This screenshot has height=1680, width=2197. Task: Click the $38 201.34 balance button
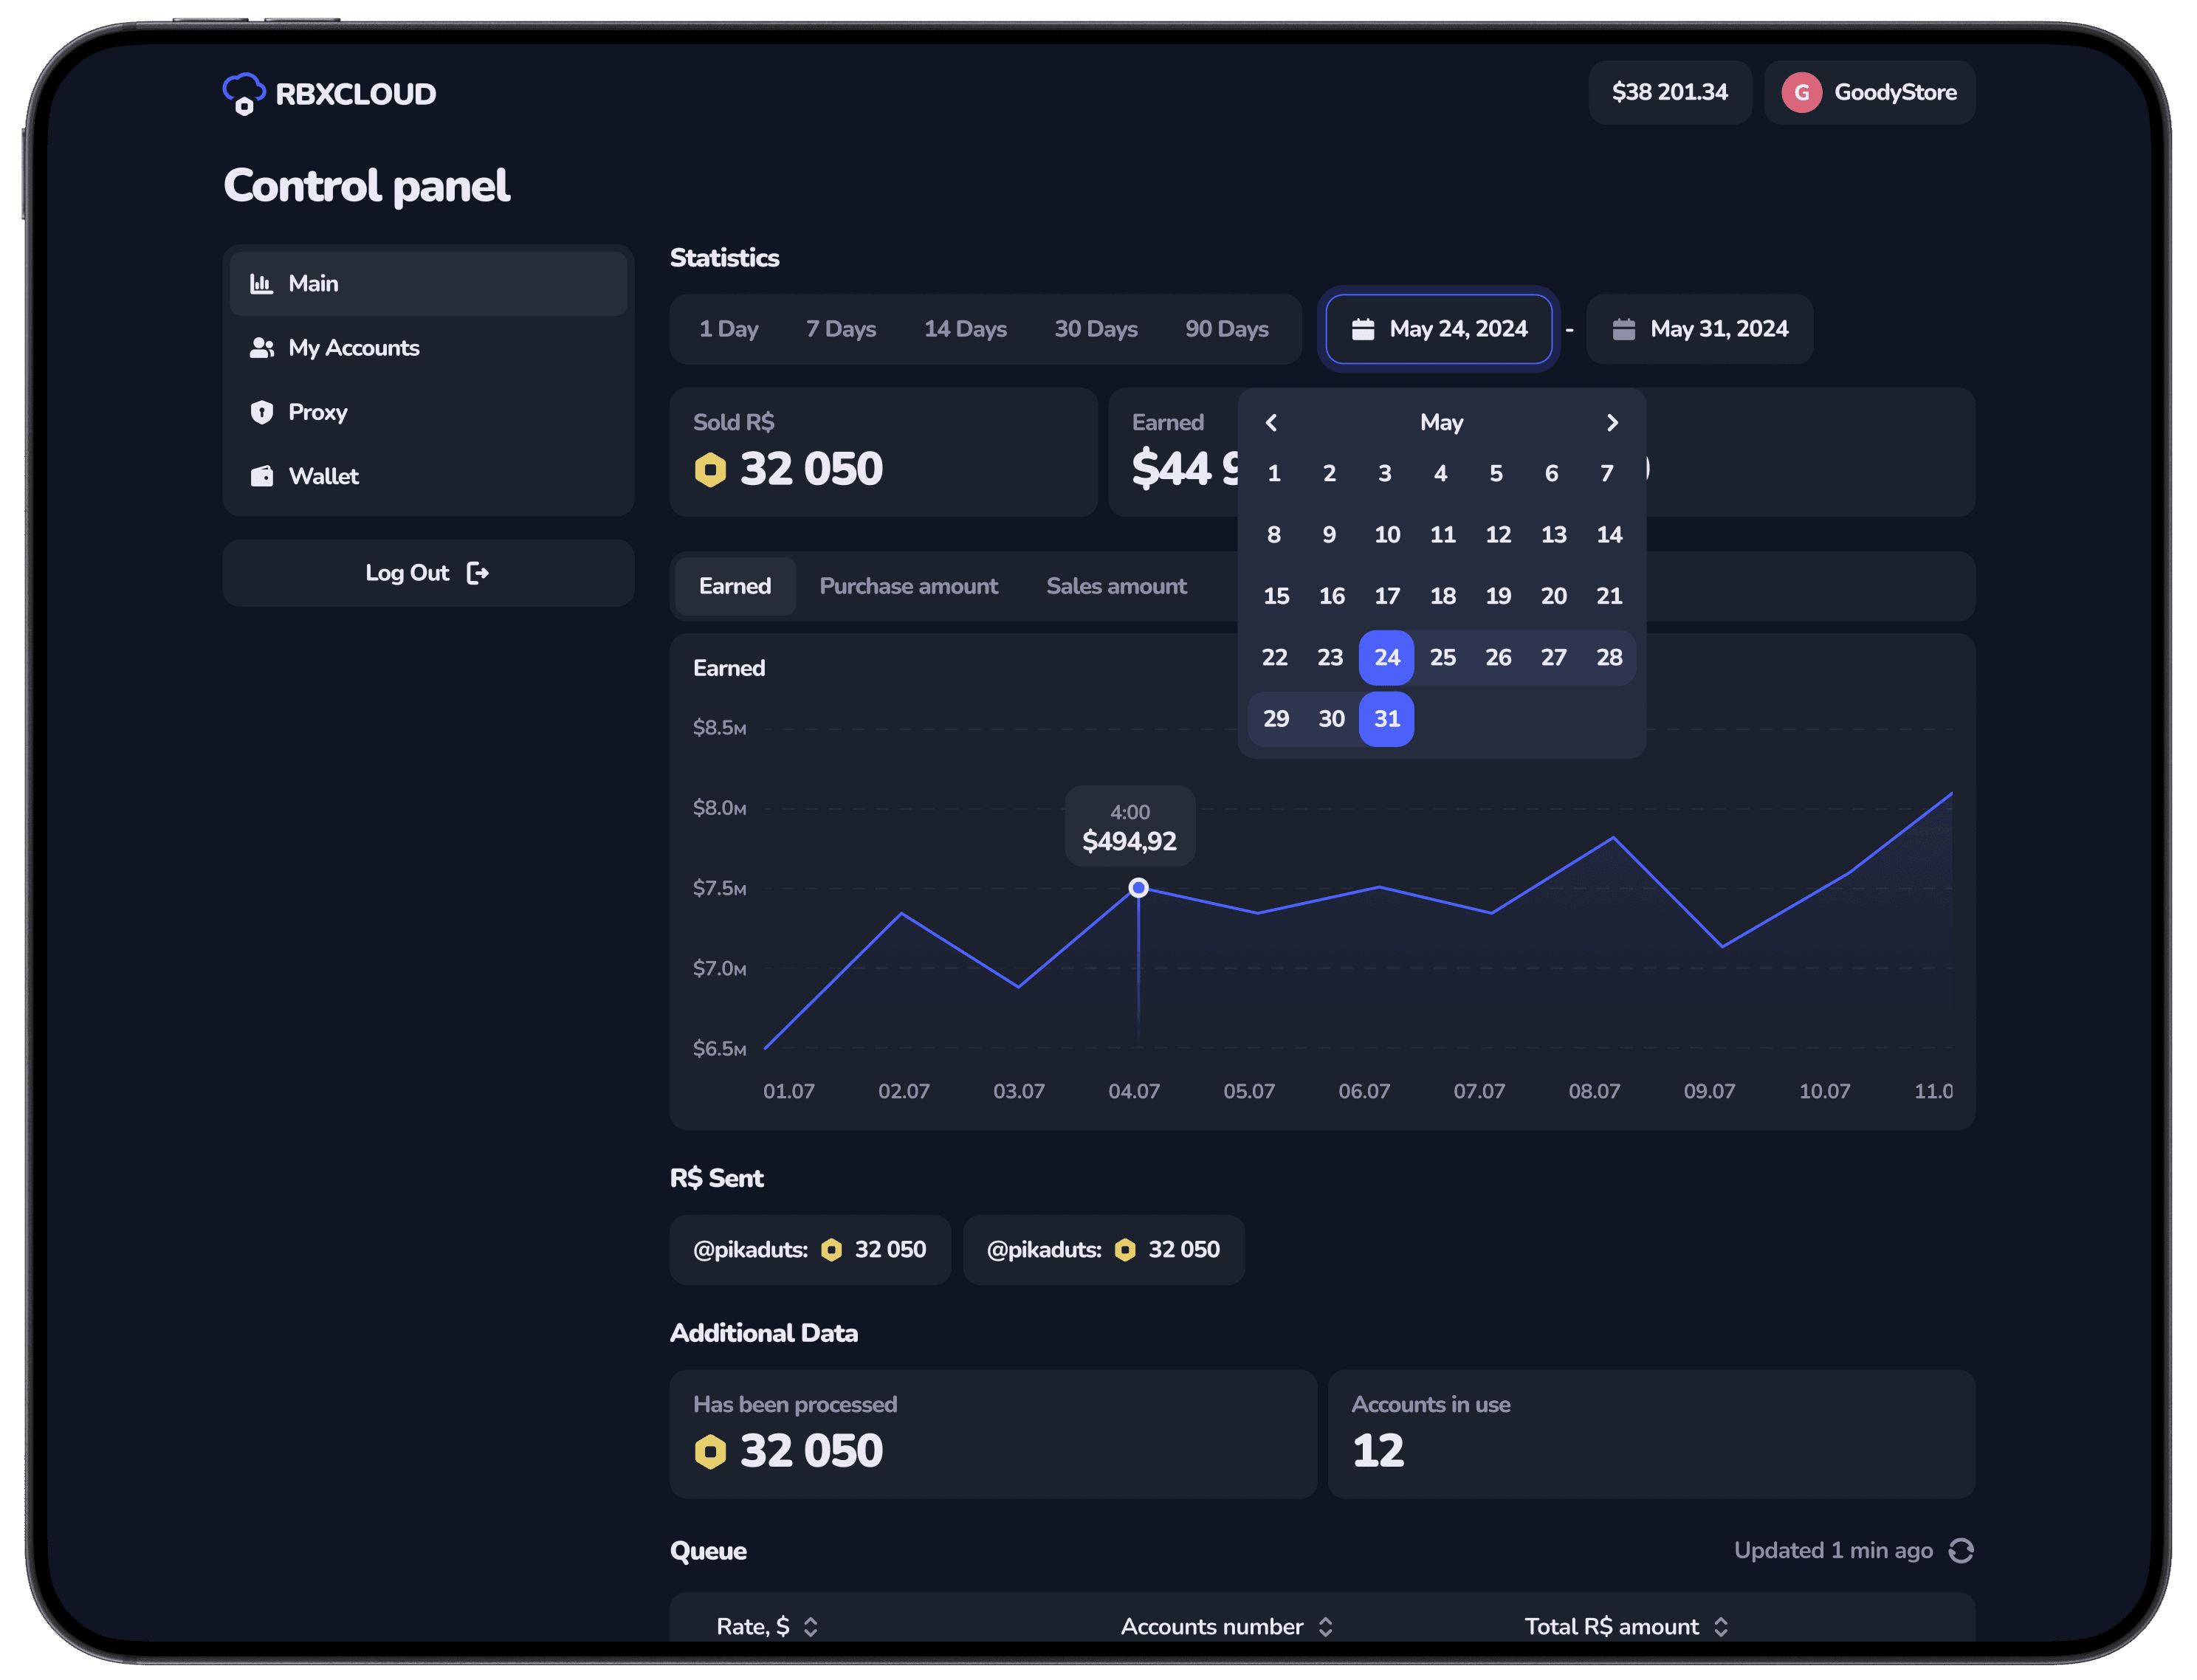click(x=1669, y=93)
